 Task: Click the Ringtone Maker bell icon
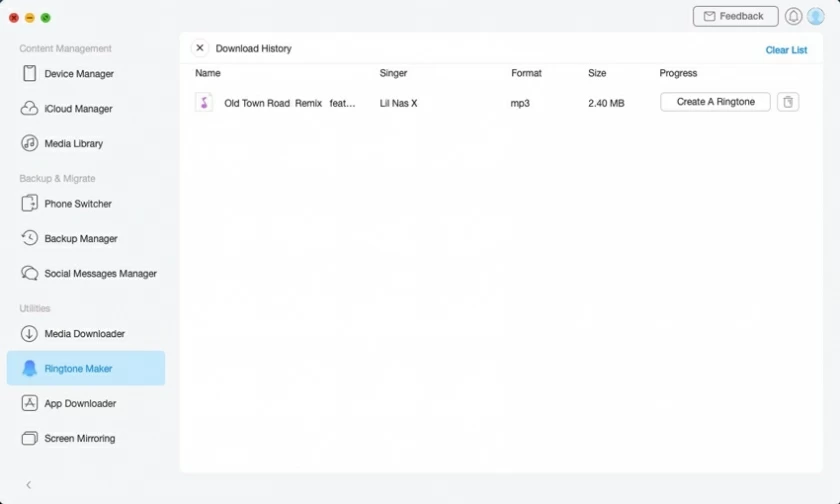[29, 369]
